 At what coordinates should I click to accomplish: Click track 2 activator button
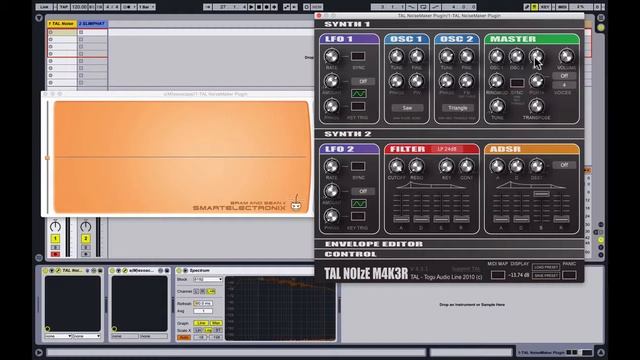(85, 239)
